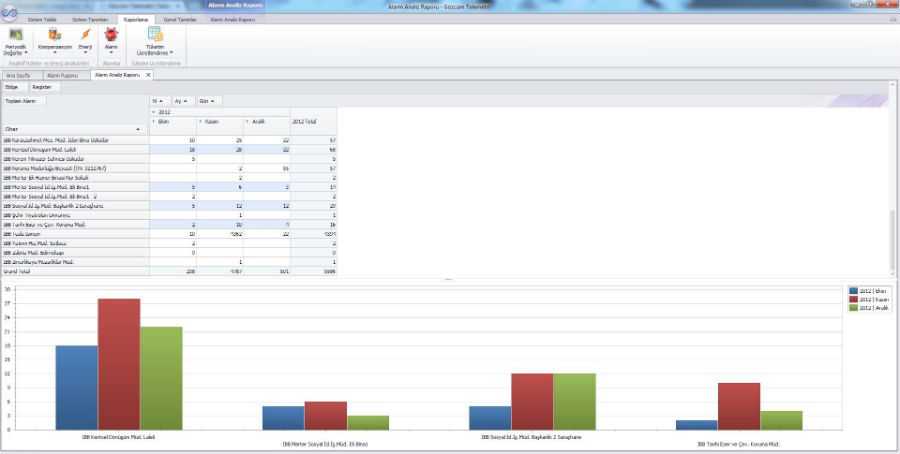Sort by the Ay field header
The height and width of the screenshot is (454, 900).
(182, 101)
